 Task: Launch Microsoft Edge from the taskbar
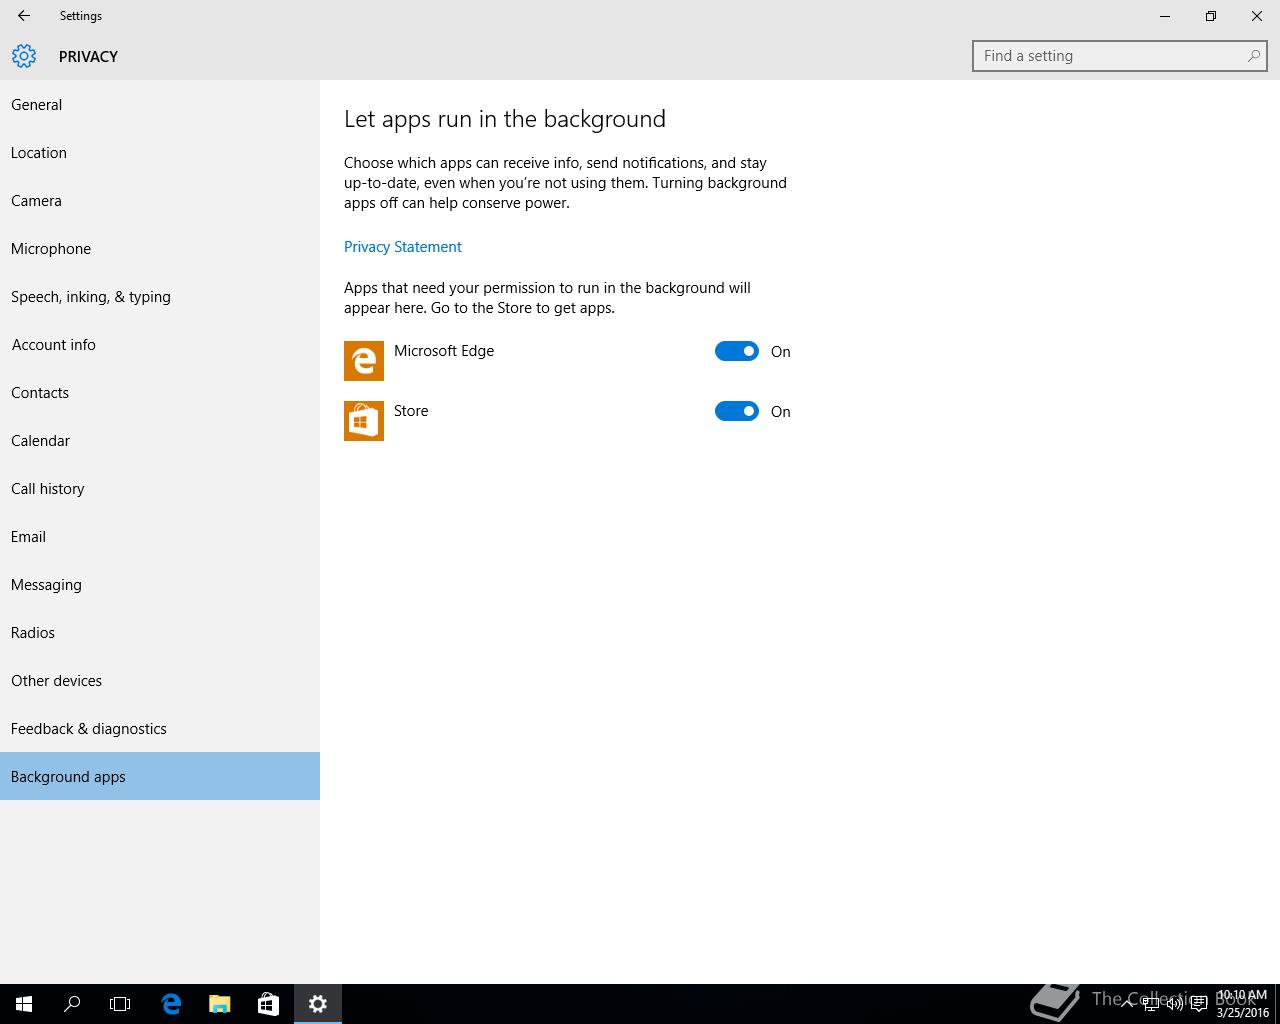click(171, 1004)
